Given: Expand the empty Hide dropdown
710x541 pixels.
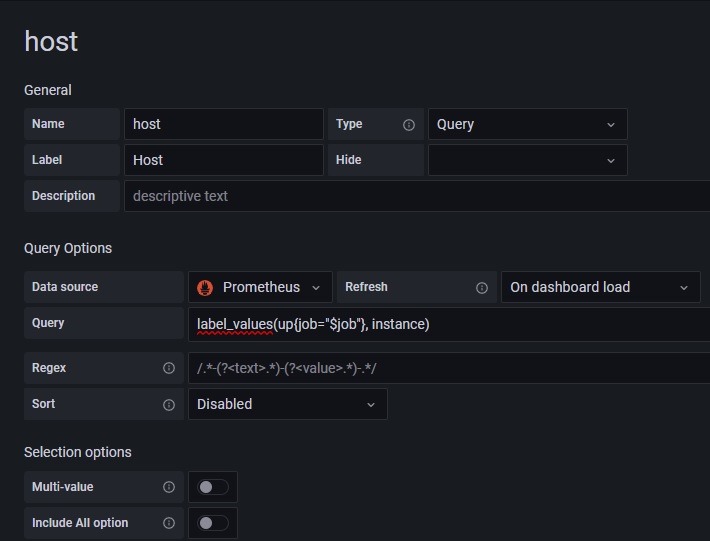Looking at the screenshot, I should (x=527, y=160).
